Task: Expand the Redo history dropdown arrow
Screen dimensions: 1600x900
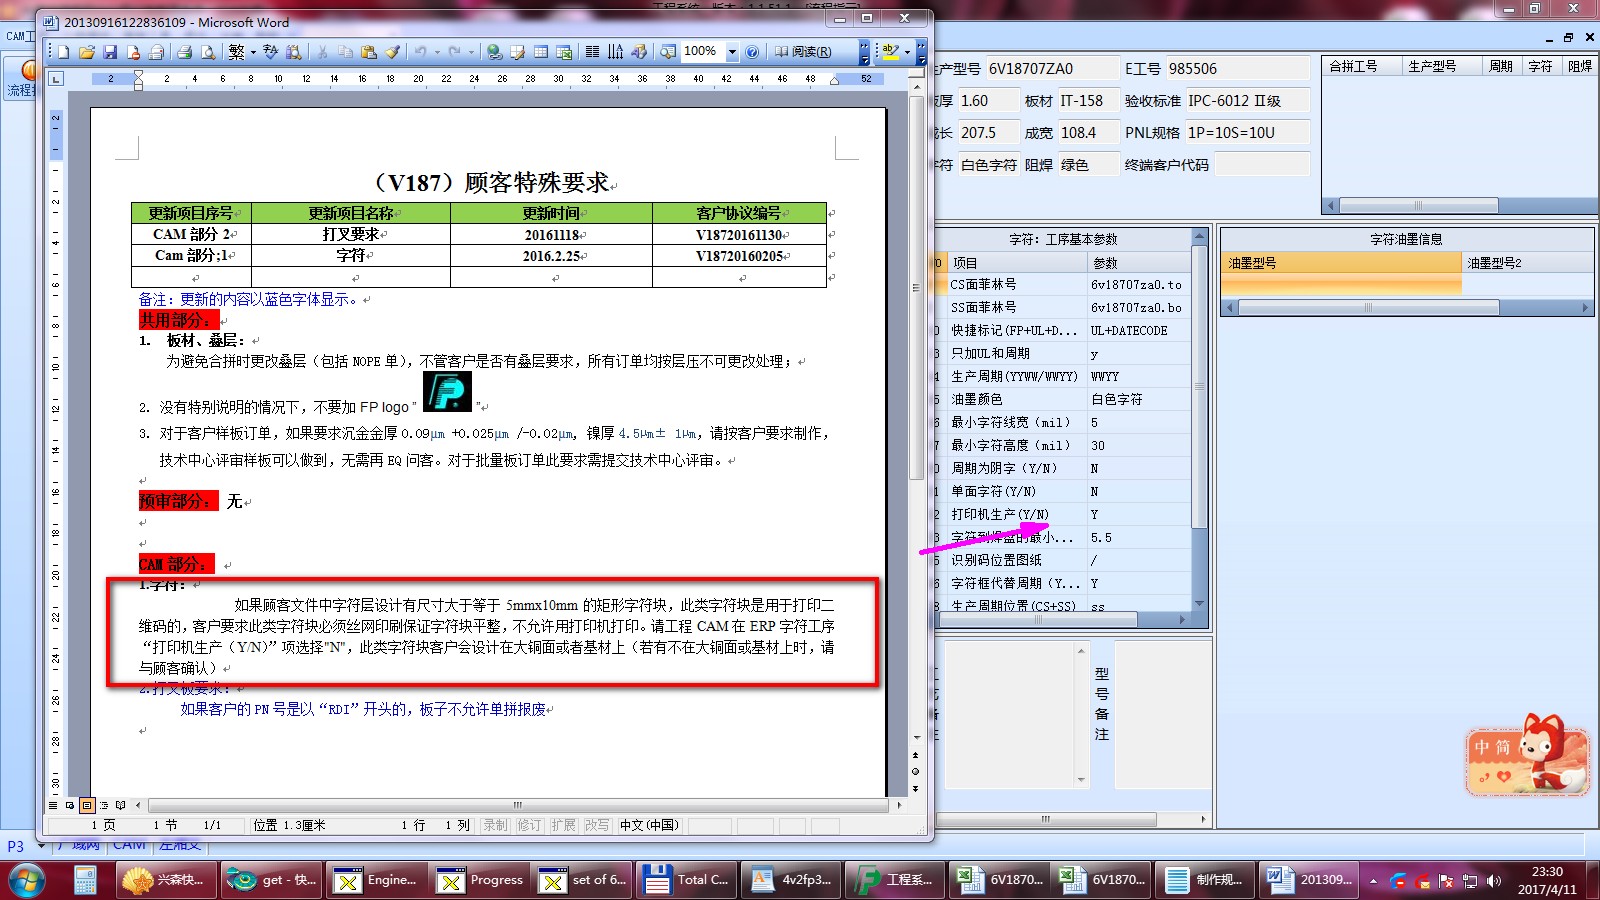Action: (471, 52)
